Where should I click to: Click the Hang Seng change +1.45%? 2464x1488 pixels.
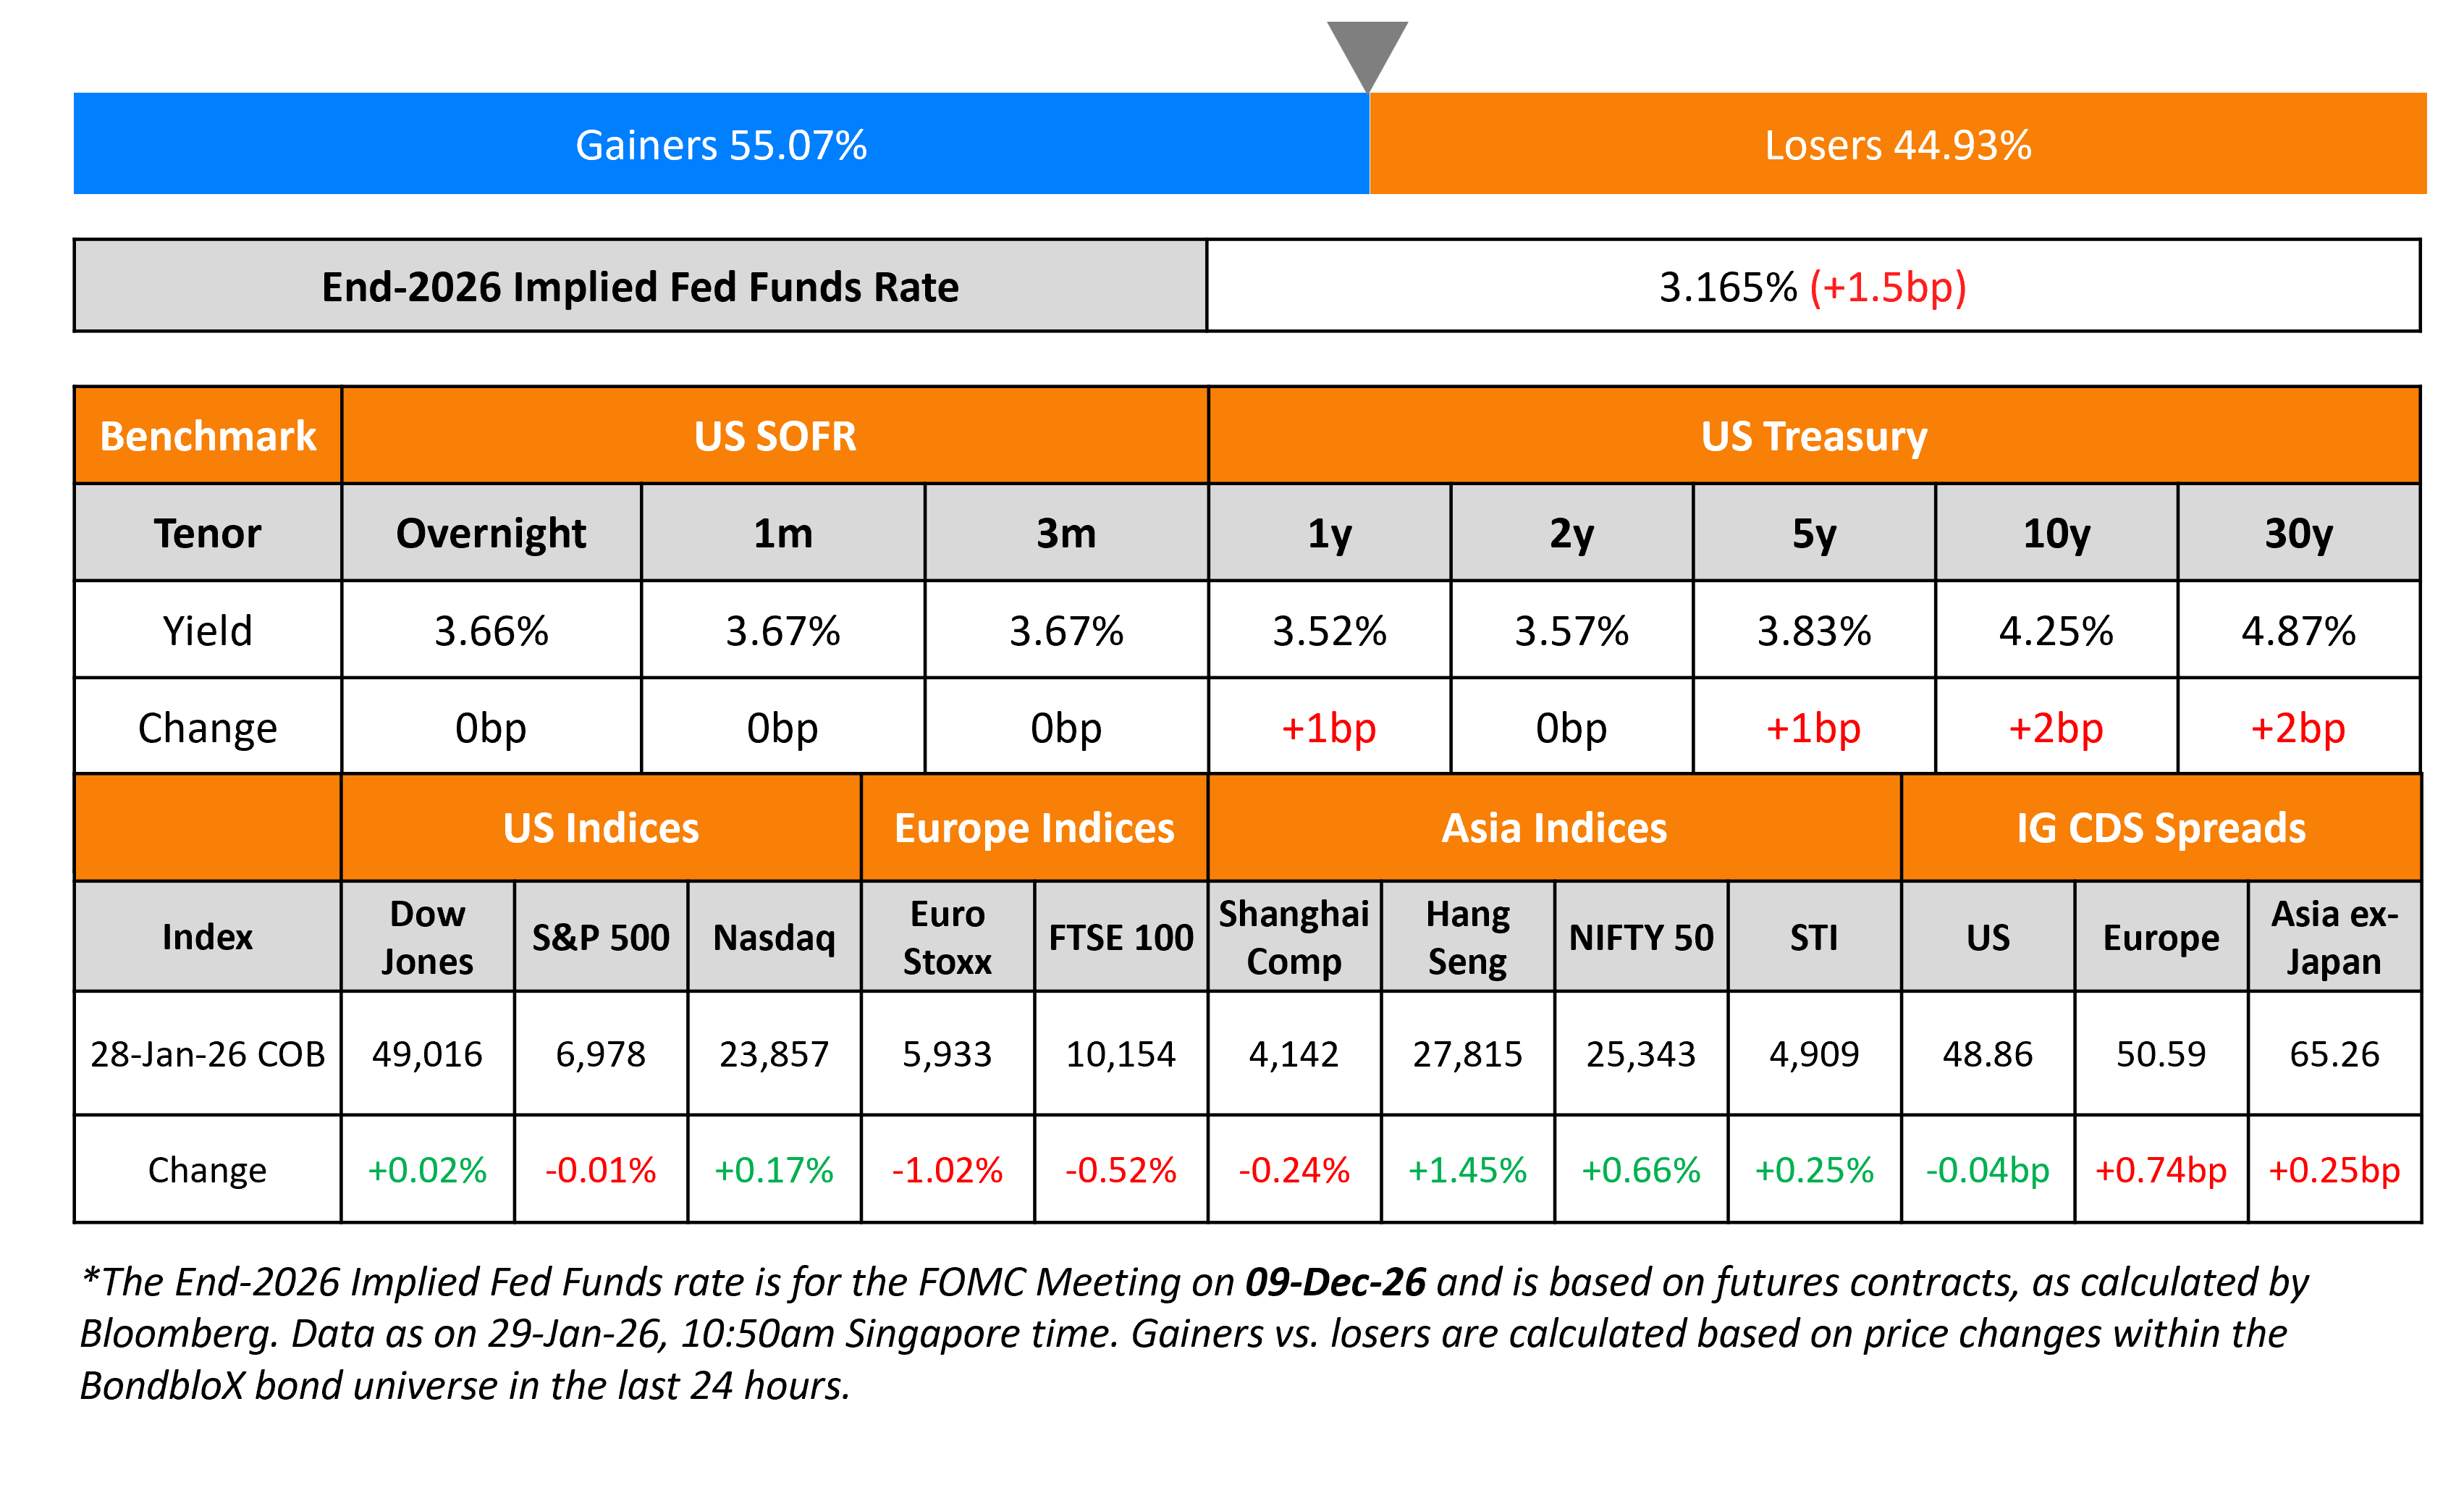click(1467, 1170)
